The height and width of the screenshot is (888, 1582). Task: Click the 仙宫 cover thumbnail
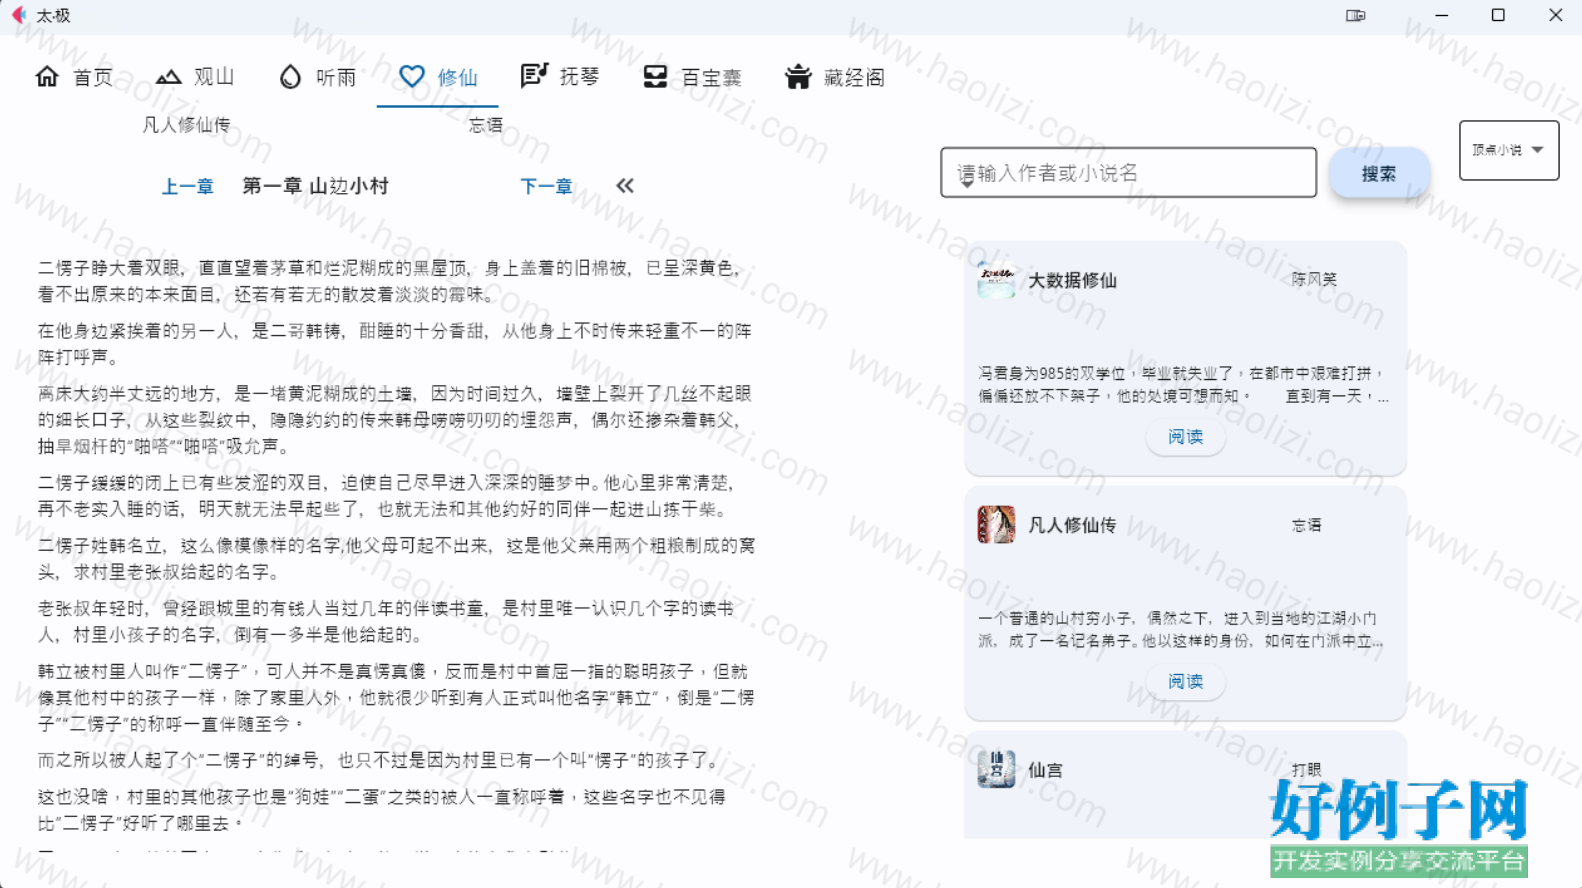click(996, 769)
